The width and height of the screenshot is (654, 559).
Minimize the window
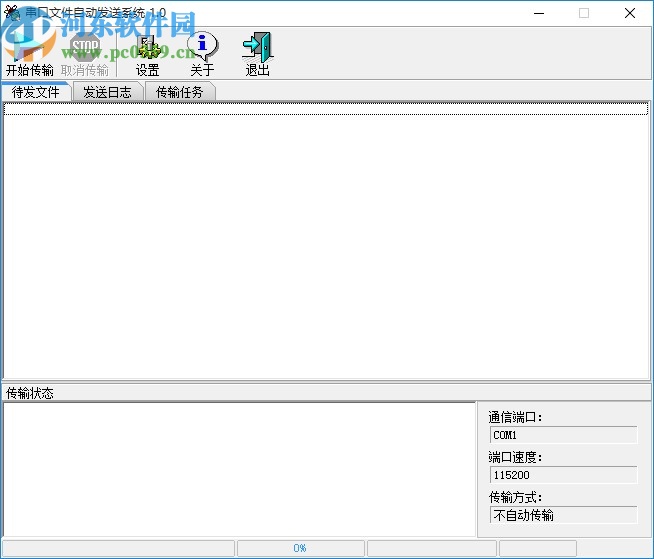[539, 13]
